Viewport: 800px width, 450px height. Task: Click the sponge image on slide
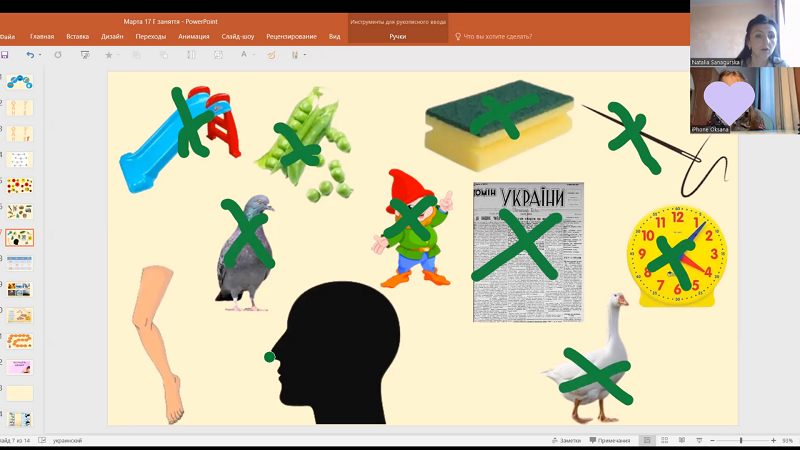point(499,125)
